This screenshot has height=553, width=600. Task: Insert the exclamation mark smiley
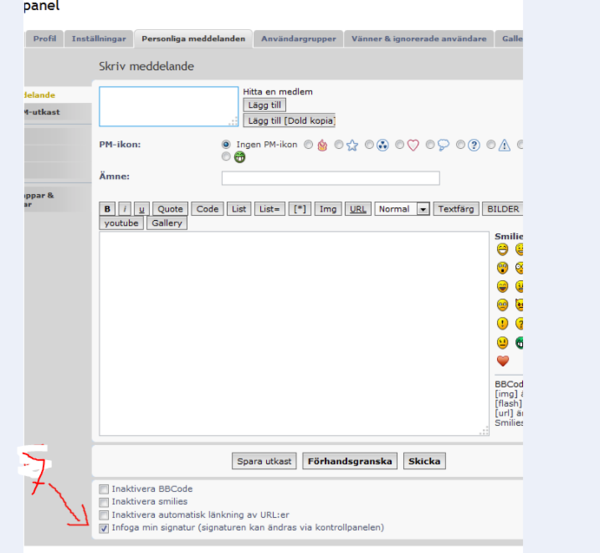pos(502,323)
